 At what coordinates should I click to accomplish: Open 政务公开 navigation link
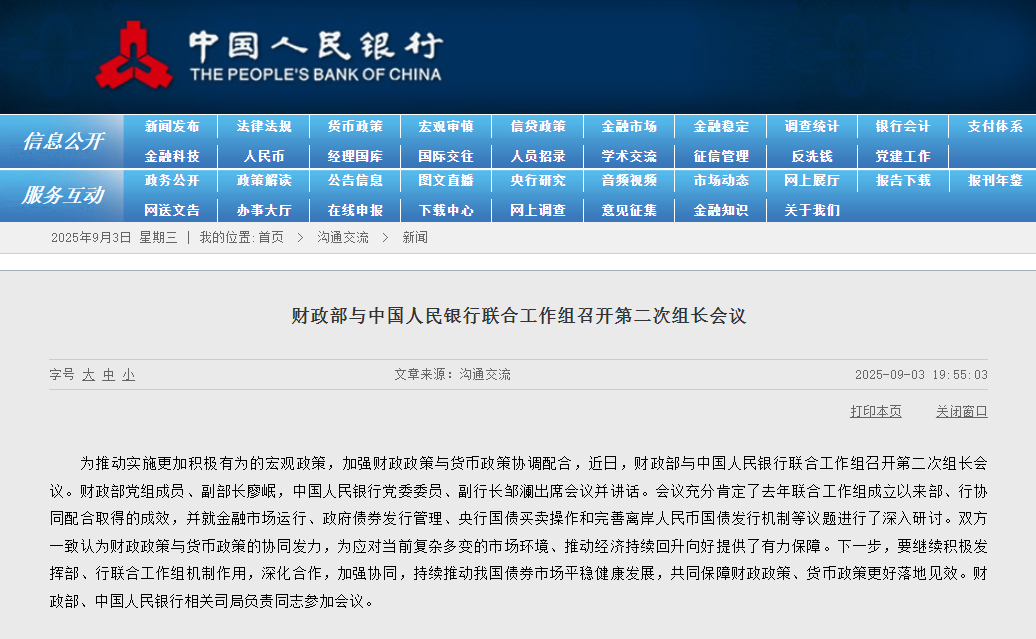(x=172, y=180)
